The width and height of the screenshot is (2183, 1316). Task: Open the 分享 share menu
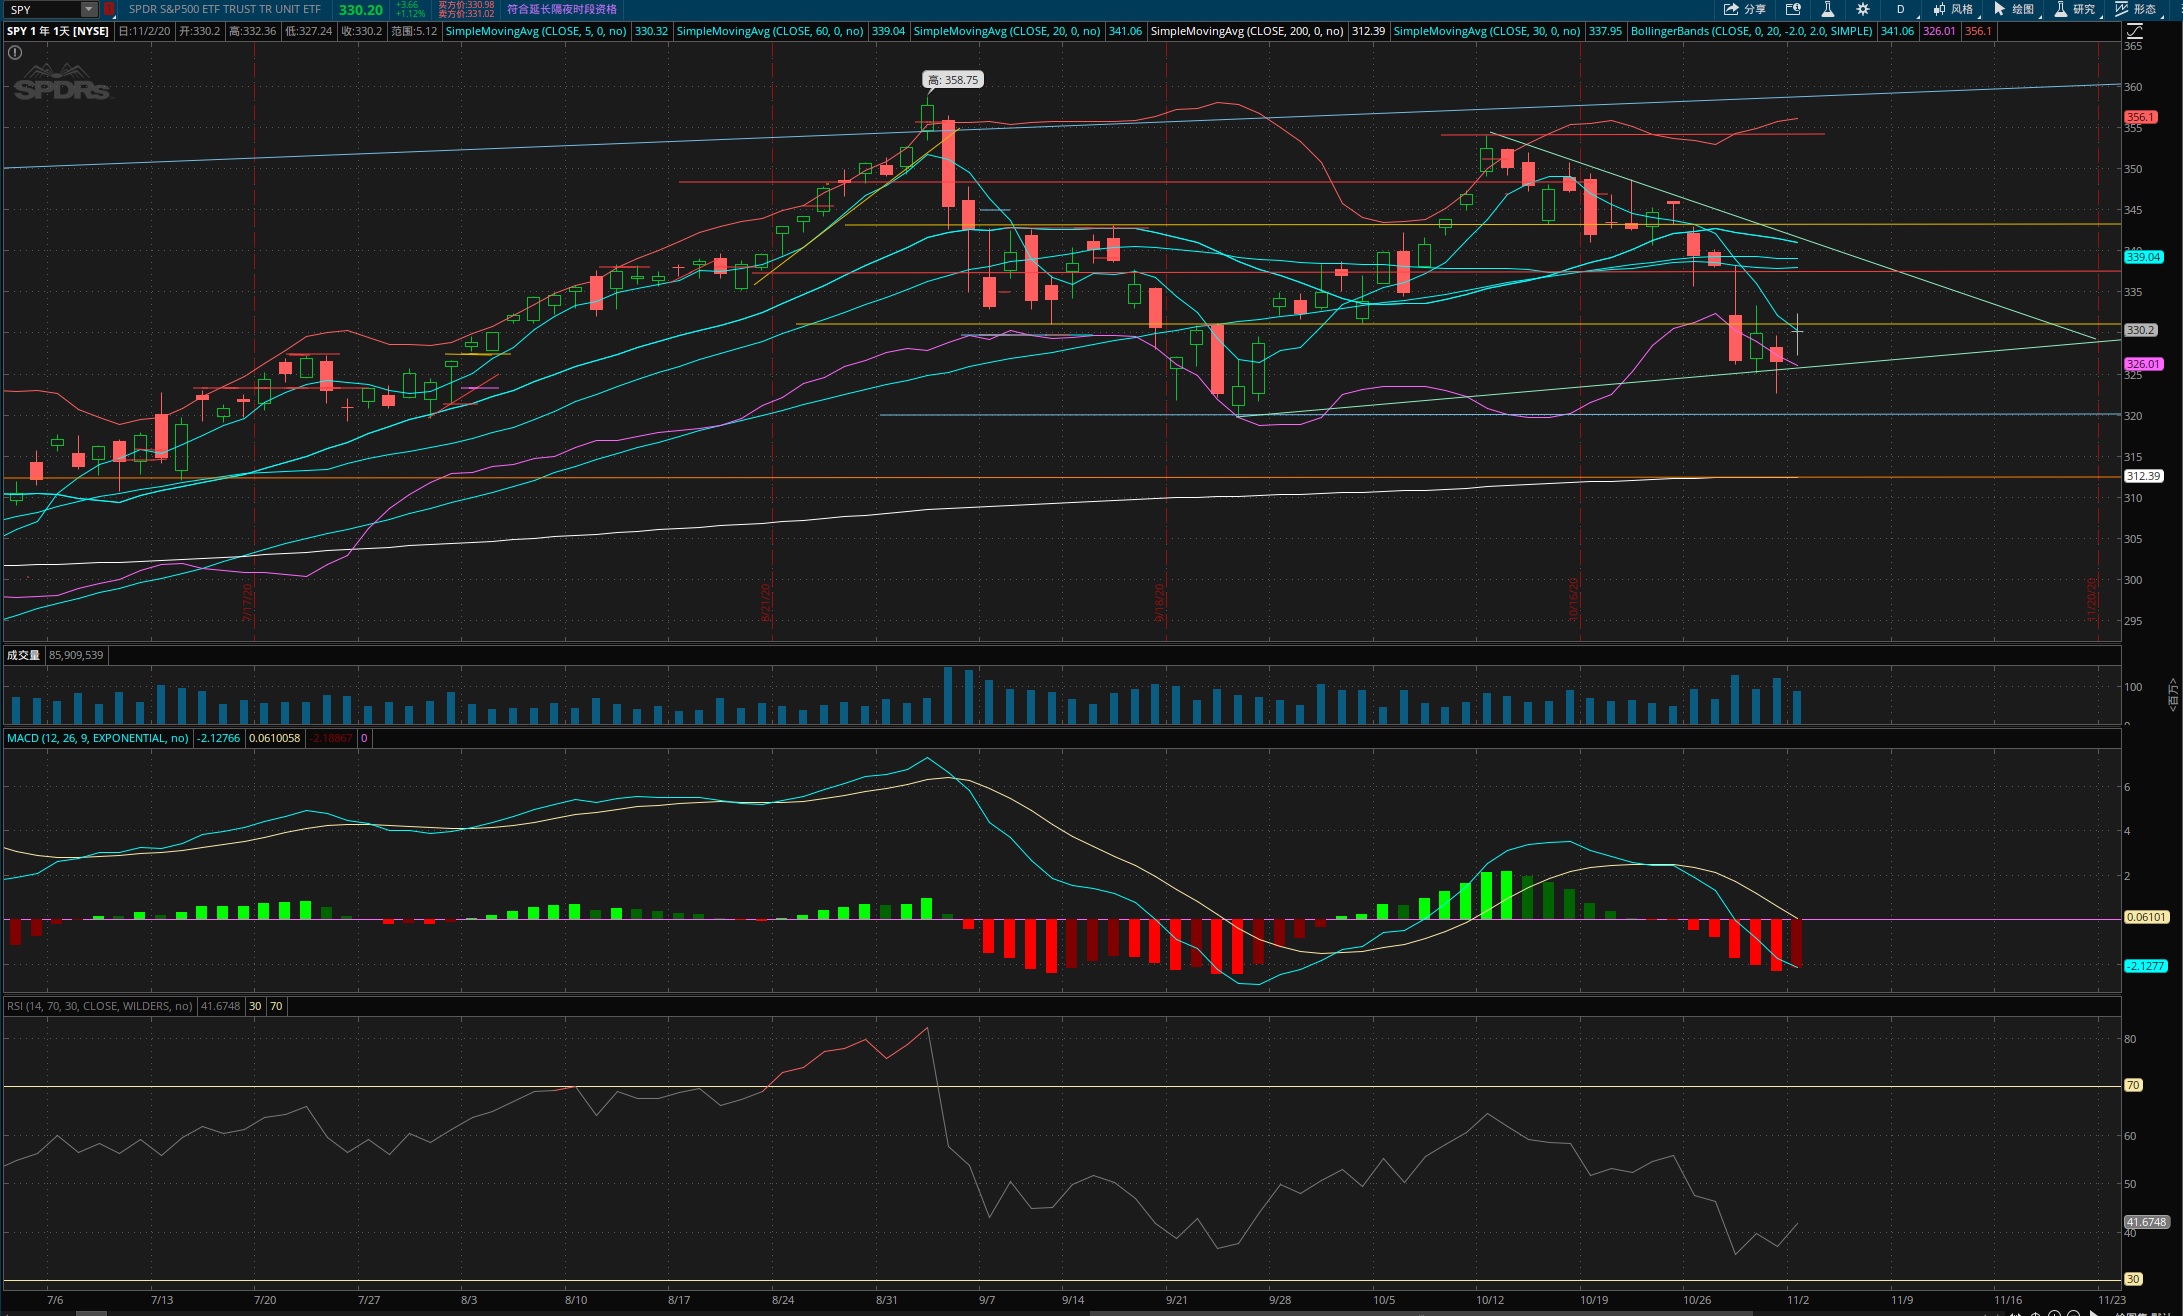[x=1745, y=9]
